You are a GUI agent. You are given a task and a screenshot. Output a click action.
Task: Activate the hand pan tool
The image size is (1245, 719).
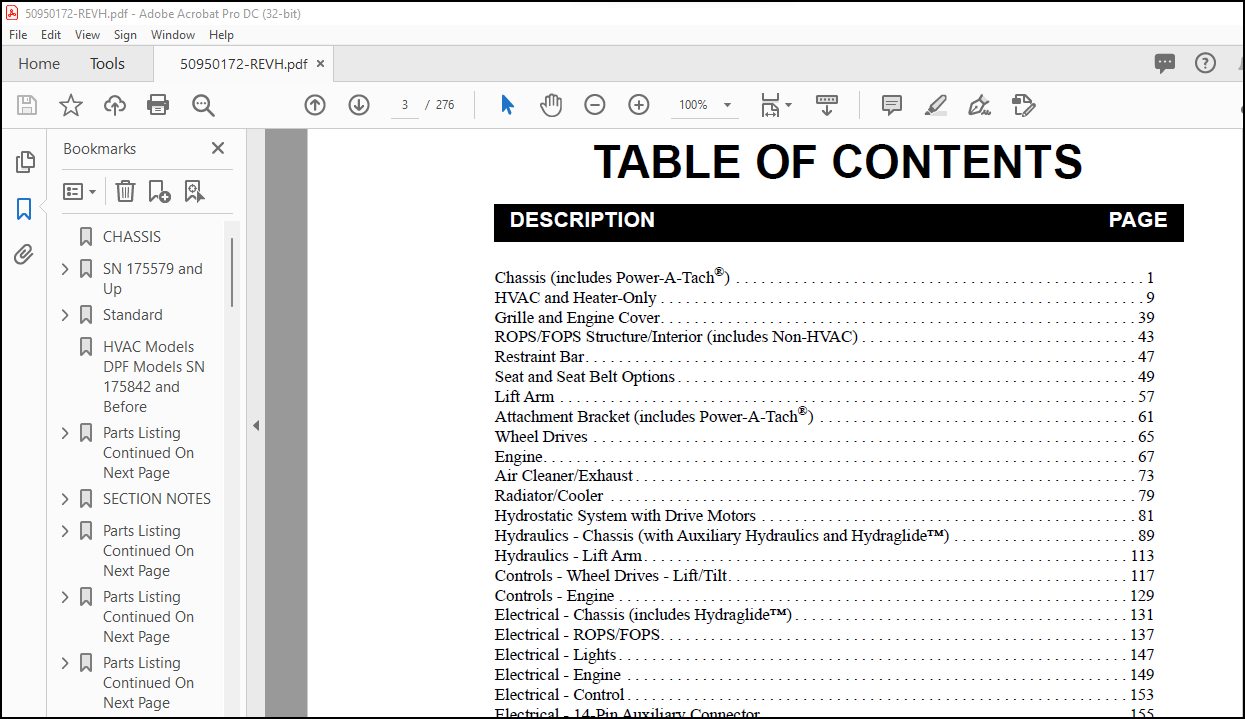pyautogui.click(x=551, y=105)
